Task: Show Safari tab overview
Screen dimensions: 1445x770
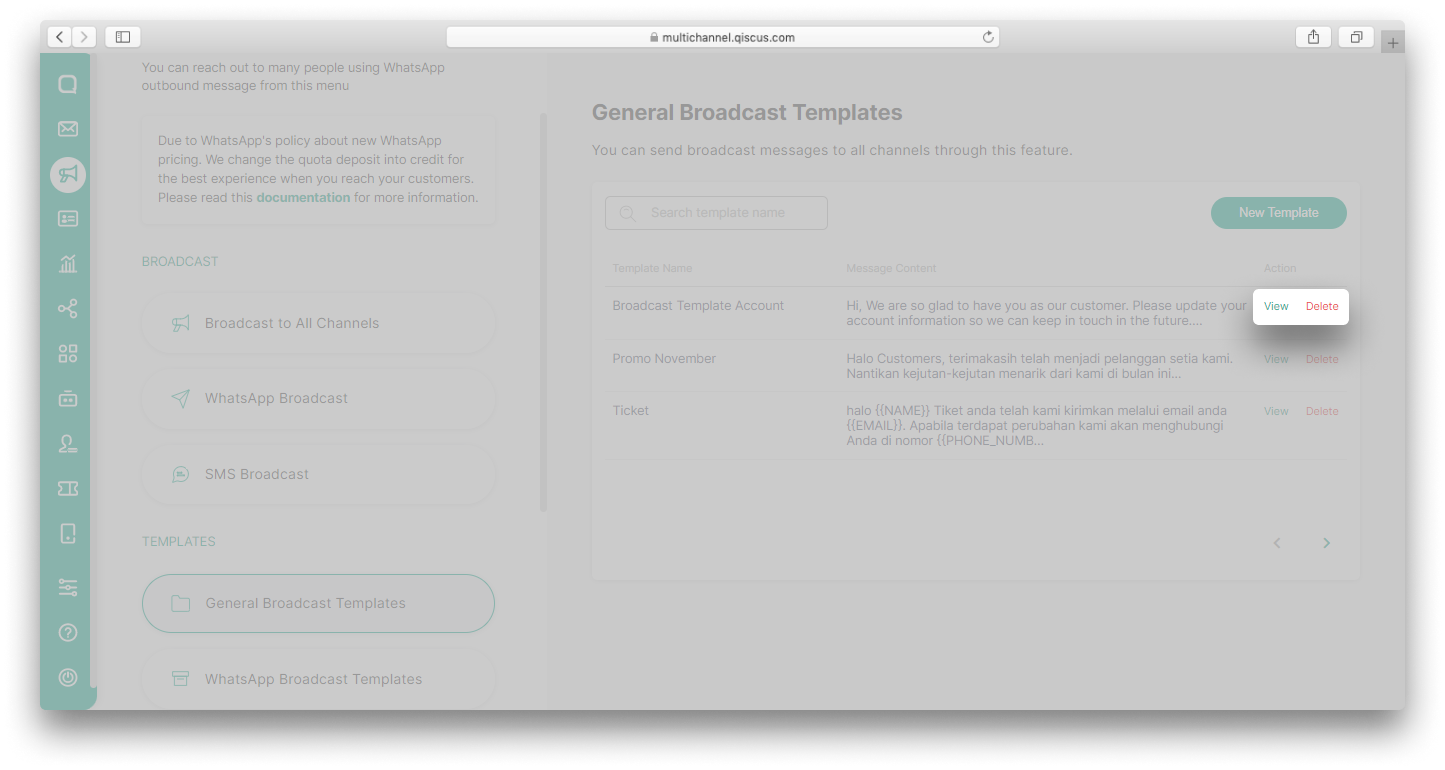Action: click(x=1356, y=37)
